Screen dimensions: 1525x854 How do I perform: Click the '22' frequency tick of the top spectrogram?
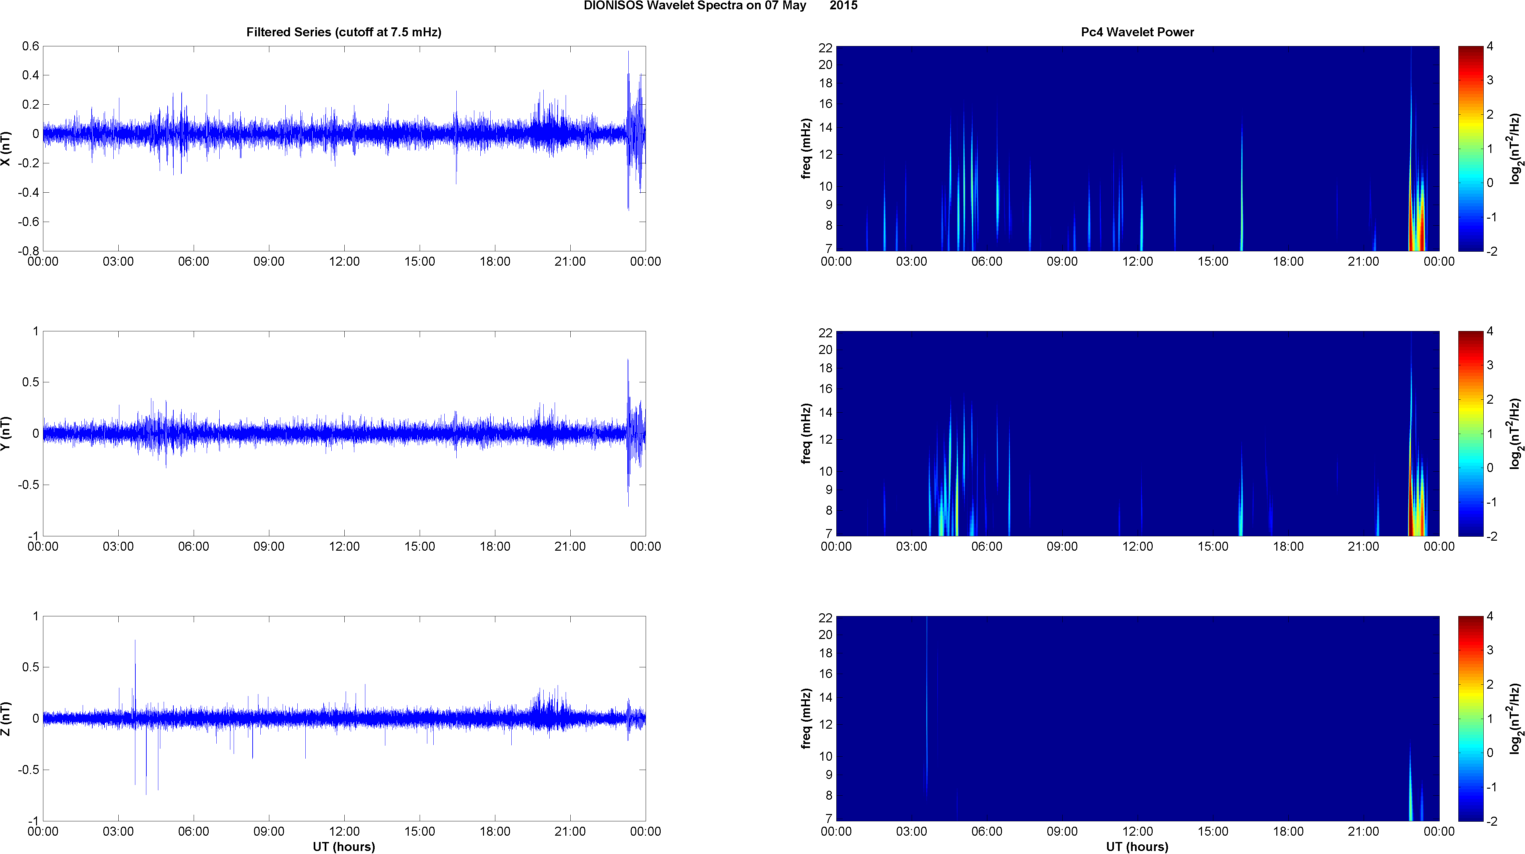coord(826,47)
